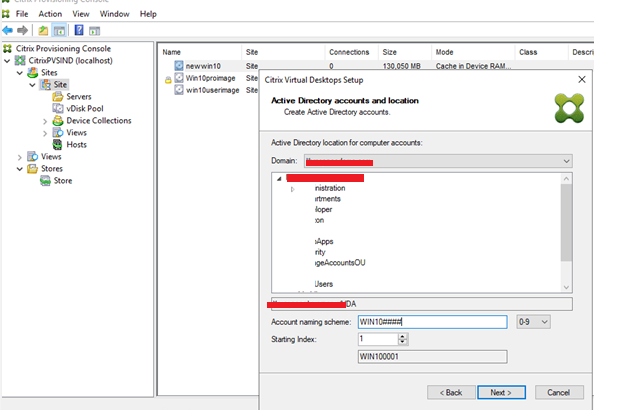Click the Starting Index field
Image resolution: width=620 pixels, height=410 pixels.
tap(378, 339)
